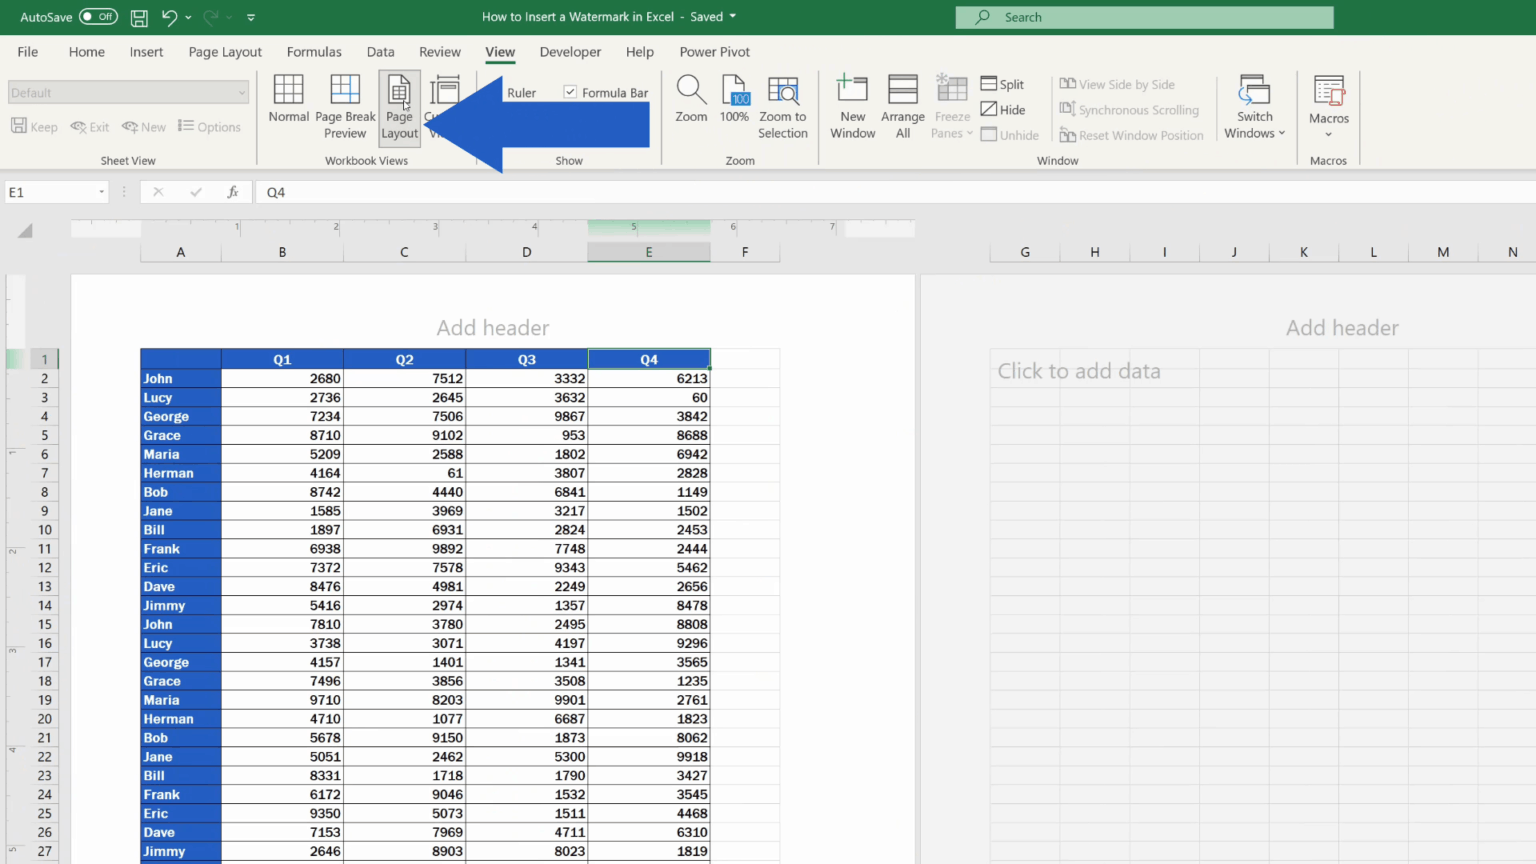Image resolution: width=1536 pixels, height=864 pixels.
Task: Reset zoom to 100%
Action: tap(734, 105)
